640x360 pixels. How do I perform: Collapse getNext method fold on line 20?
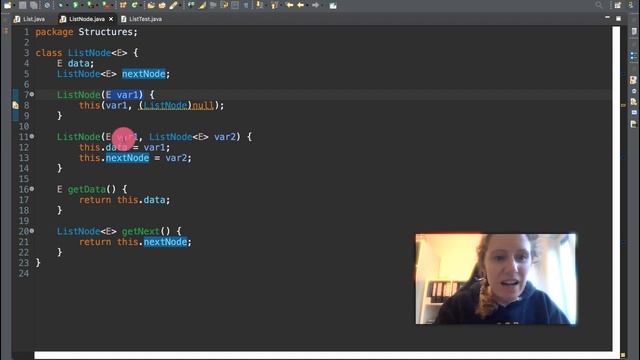32,231
